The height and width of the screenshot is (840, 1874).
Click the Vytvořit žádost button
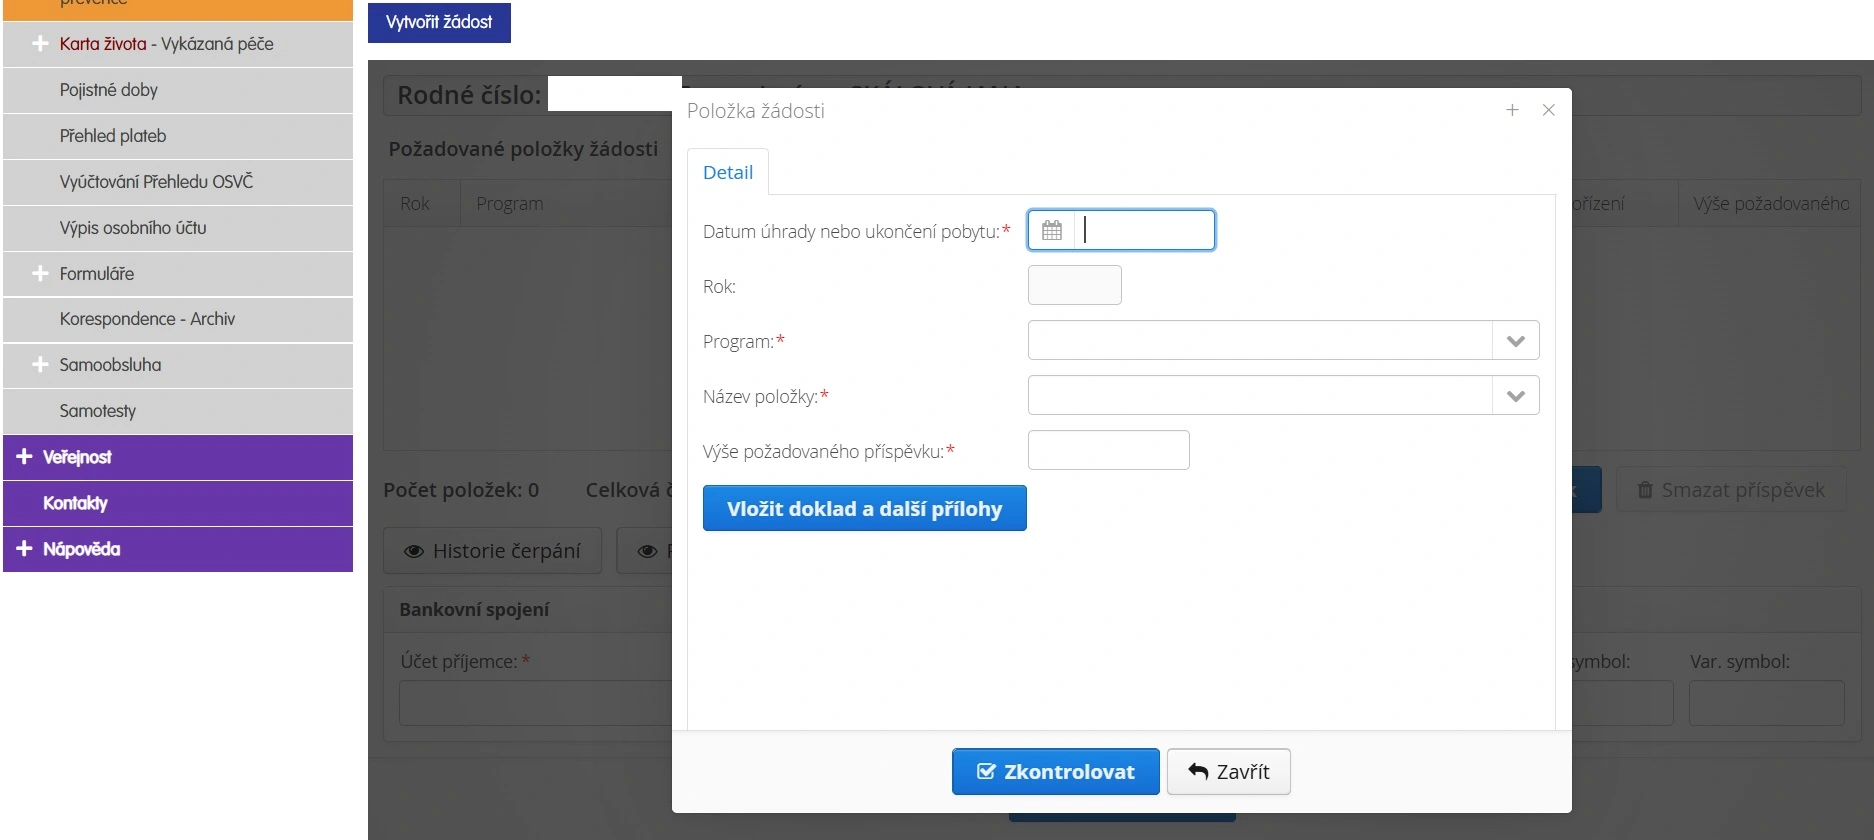439,22
